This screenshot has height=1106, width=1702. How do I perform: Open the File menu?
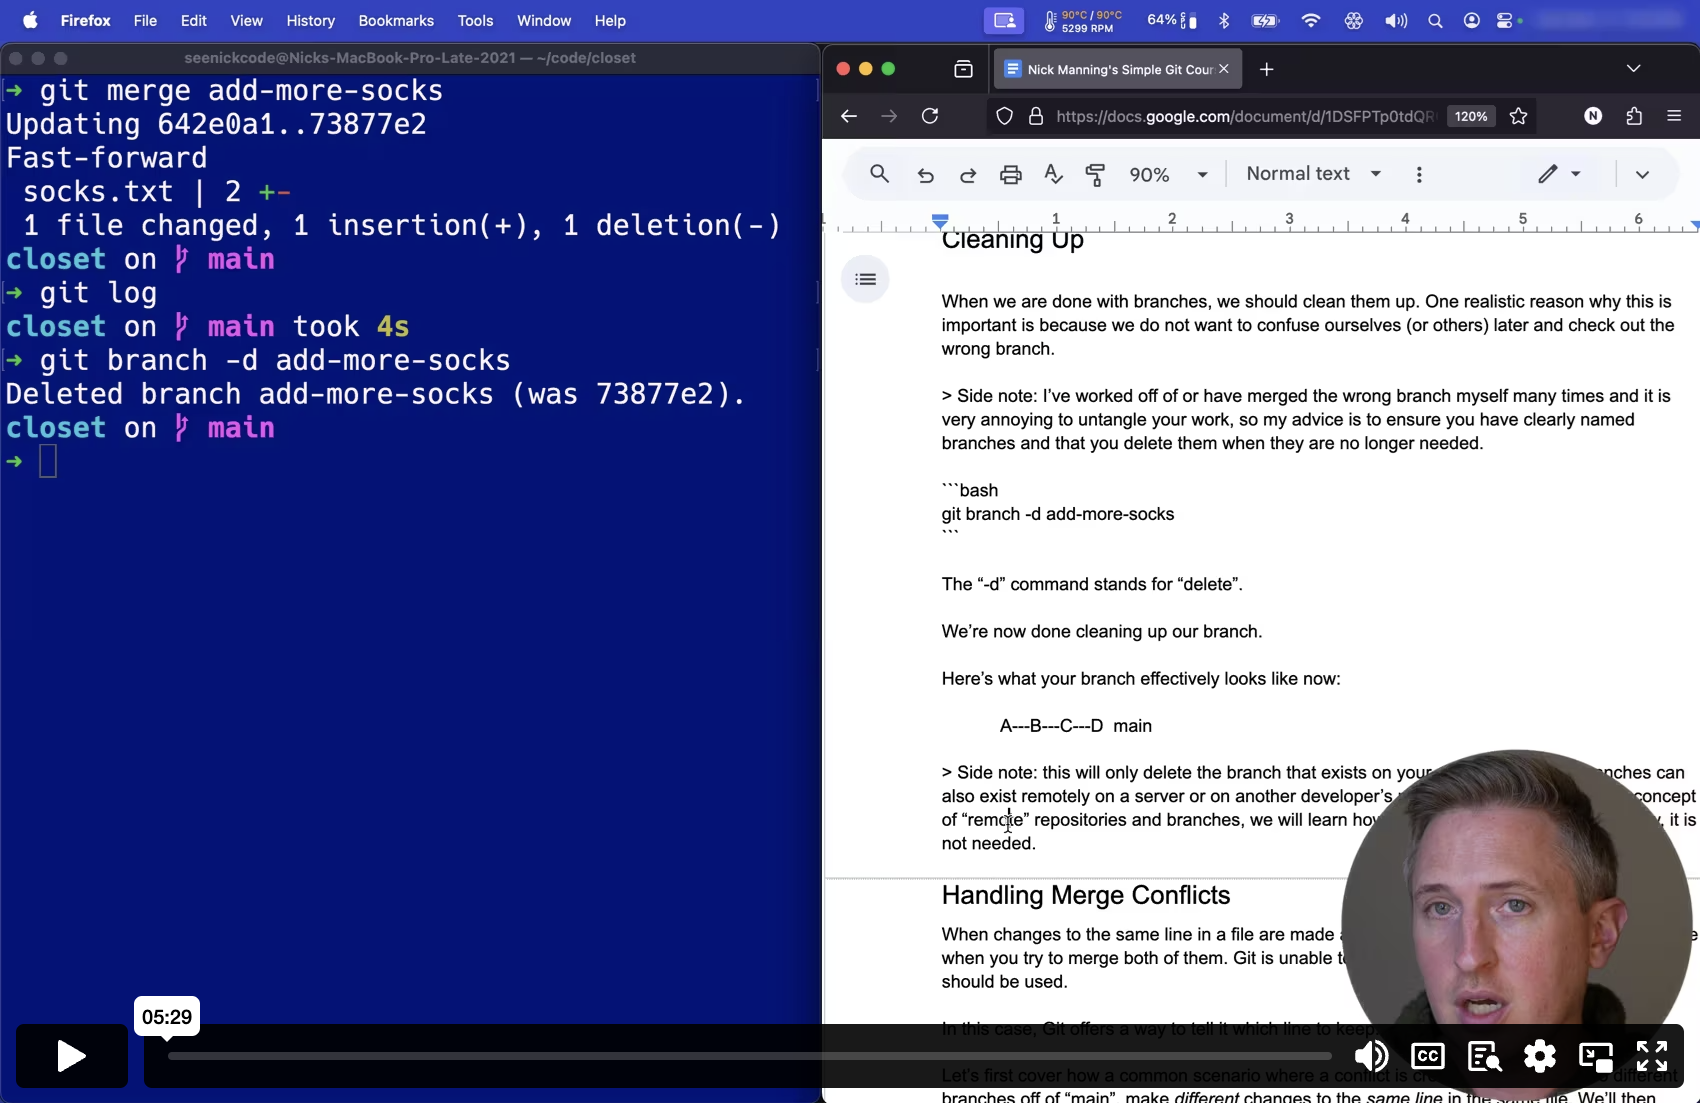145,20
